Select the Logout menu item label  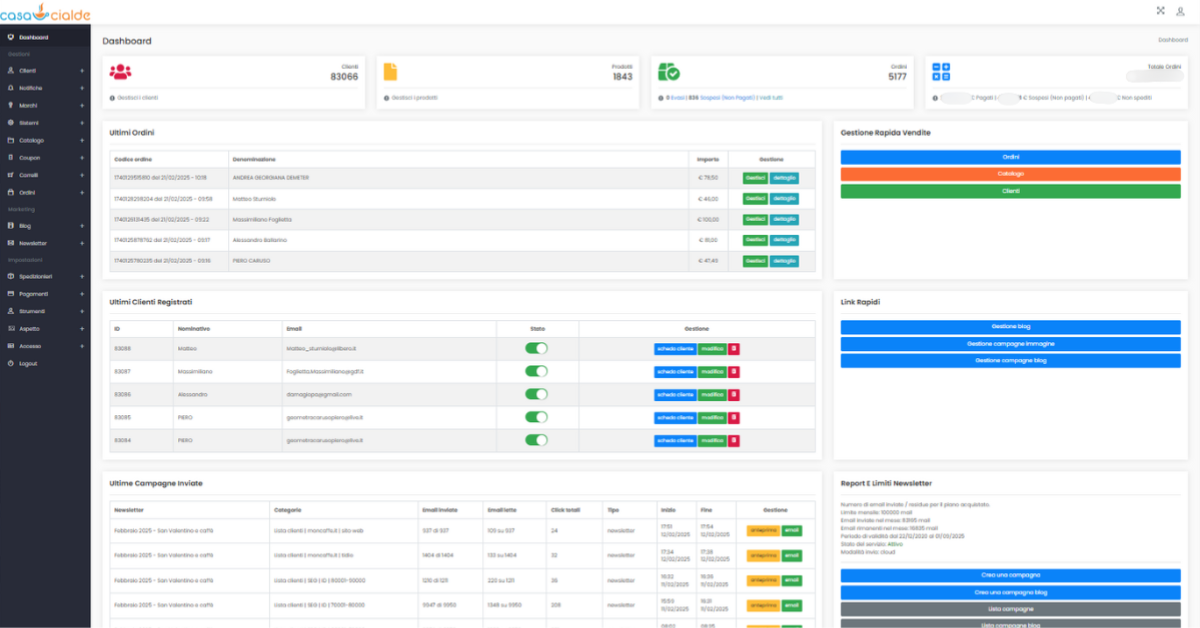[28, 363]
